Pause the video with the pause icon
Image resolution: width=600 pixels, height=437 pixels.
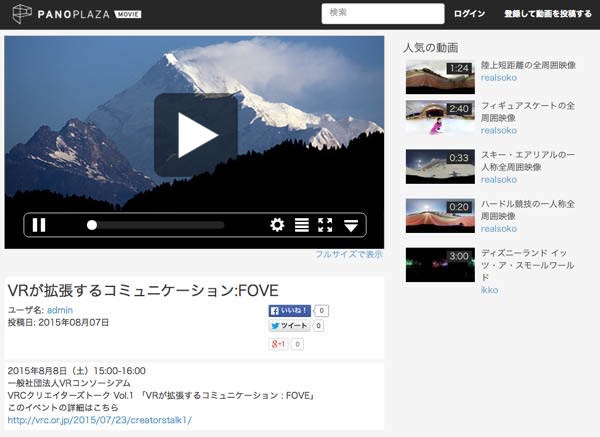tap(39, 225)
